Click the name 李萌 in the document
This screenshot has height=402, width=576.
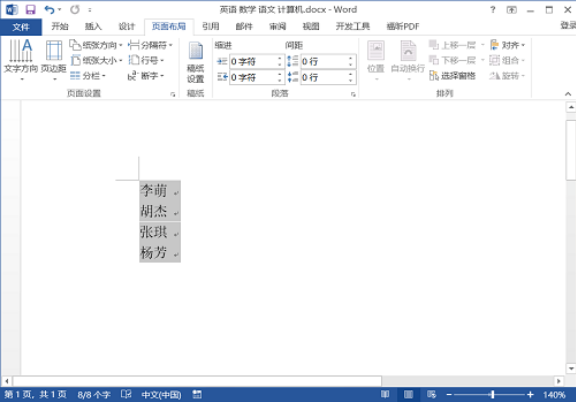coord(154,190)
